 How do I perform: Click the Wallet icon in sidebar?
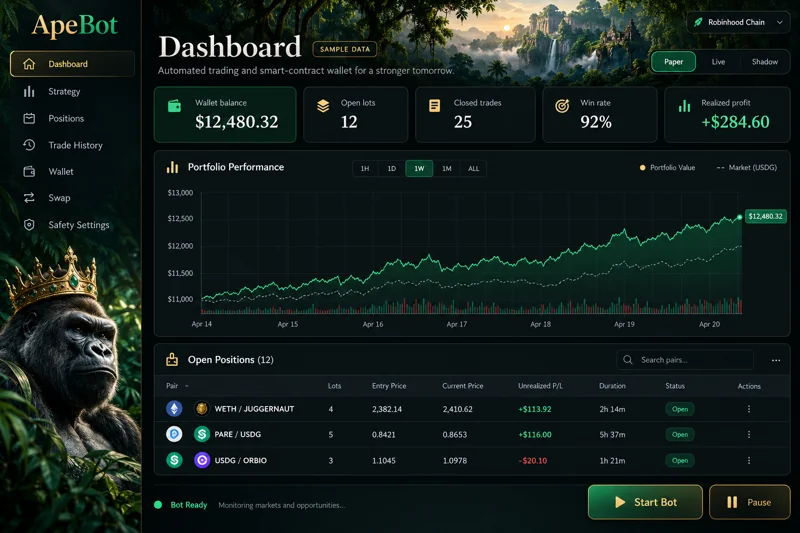point(29,171)
